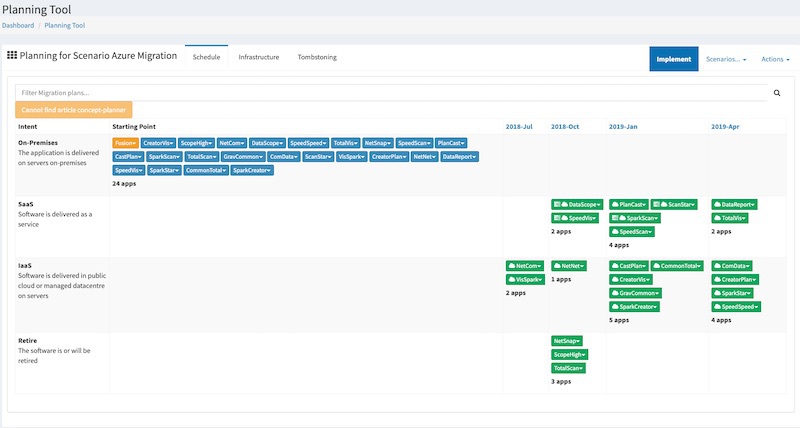800x428 pixels.
Task: Switch to the Infrastructure tab
Action: [259, 57]
